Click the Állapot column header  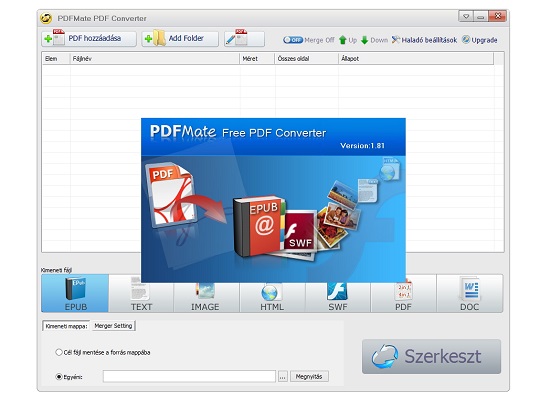tap(416, 59)
